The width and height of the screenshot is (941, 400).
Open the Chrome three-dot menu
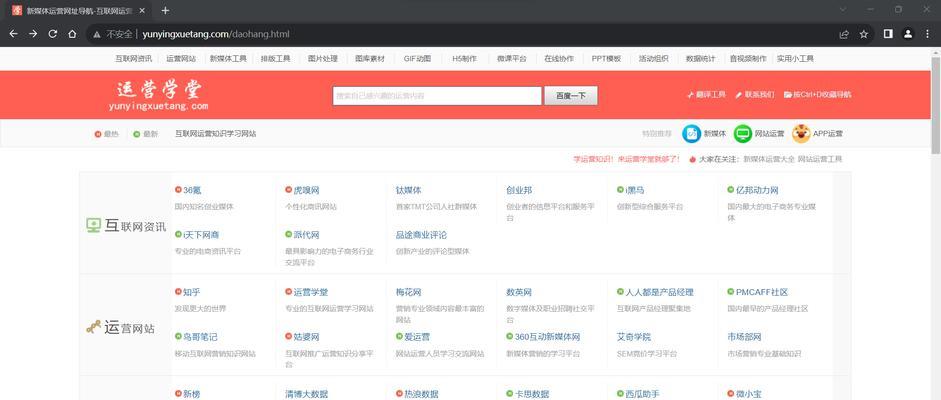(927, 34)
